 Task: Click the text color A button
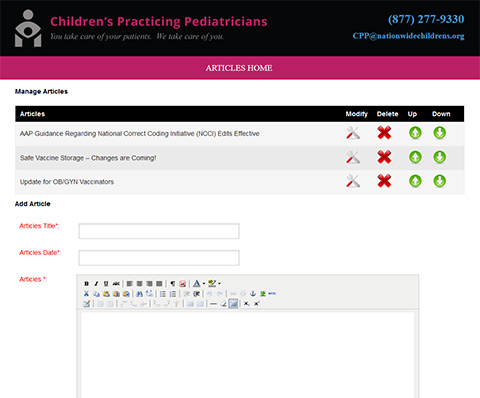(x=197, y=283)
